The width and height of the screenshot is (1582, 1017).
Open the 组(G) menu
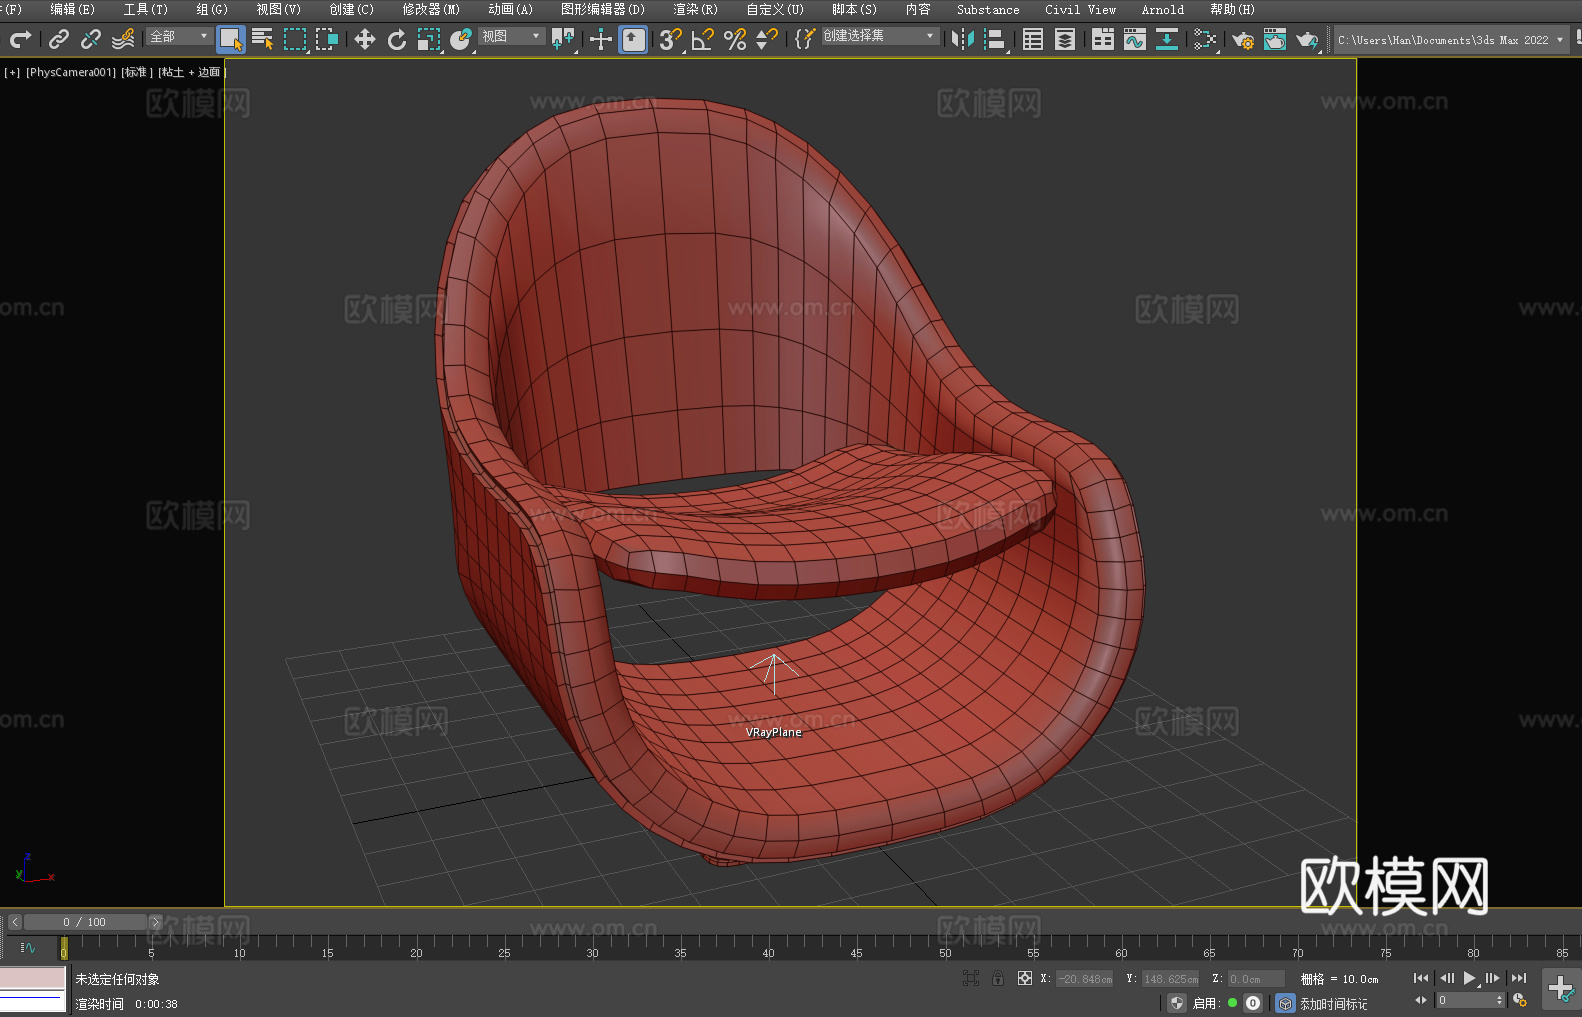tap(212, 9)
